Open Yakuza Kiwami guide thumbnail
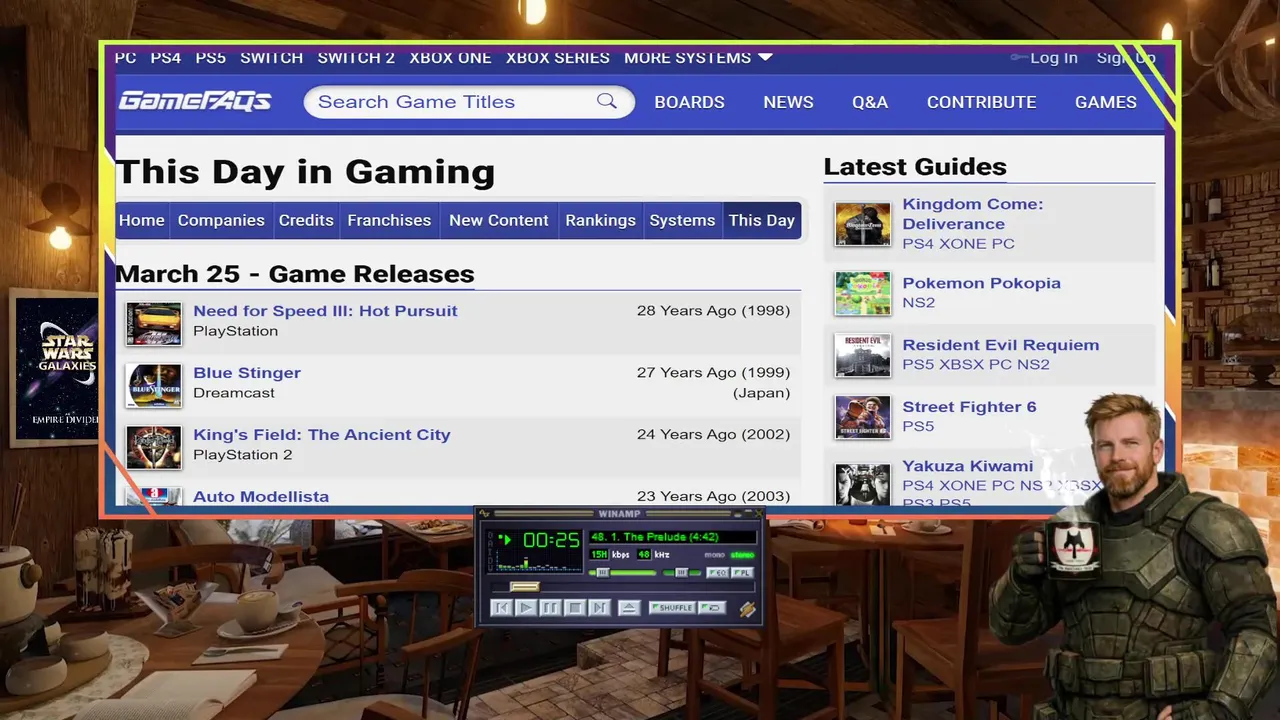Screen dimensions: 1280x720 point(863,482)
